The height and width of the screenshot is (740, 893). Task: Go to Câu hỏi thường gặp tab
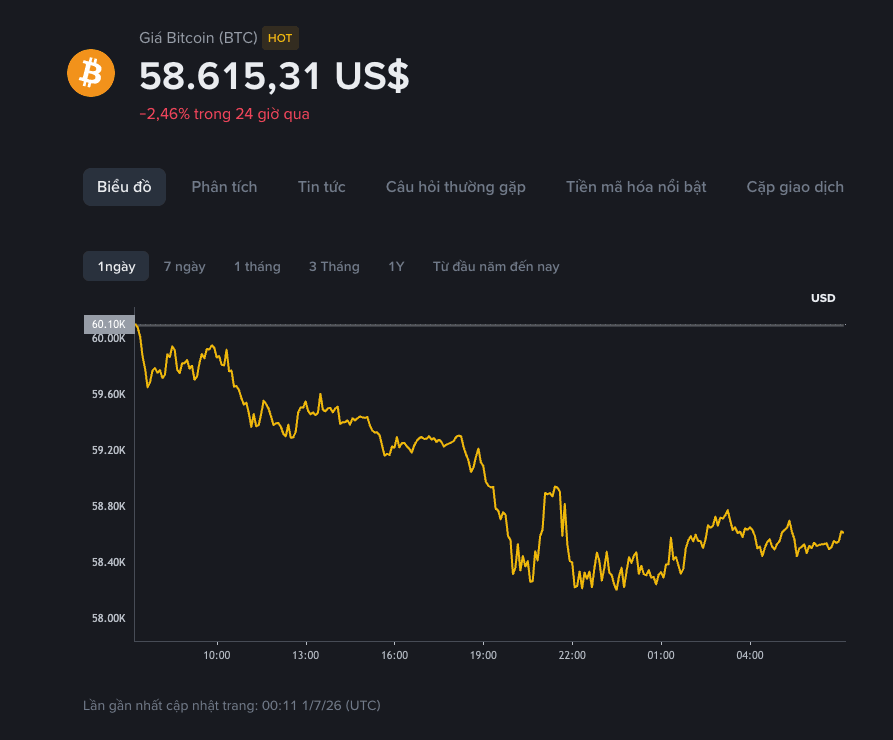point(456,187)
